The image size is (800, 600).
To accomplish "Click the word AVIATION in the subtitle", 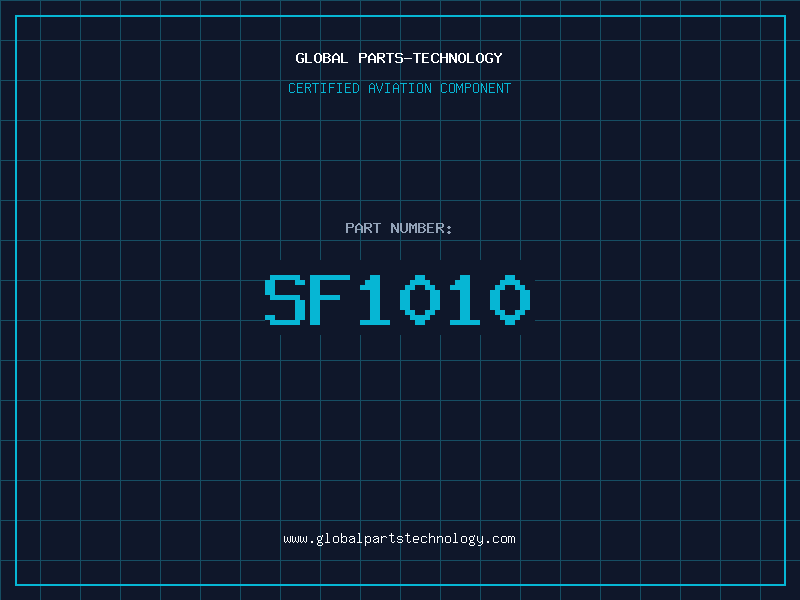I will (399, 88).
